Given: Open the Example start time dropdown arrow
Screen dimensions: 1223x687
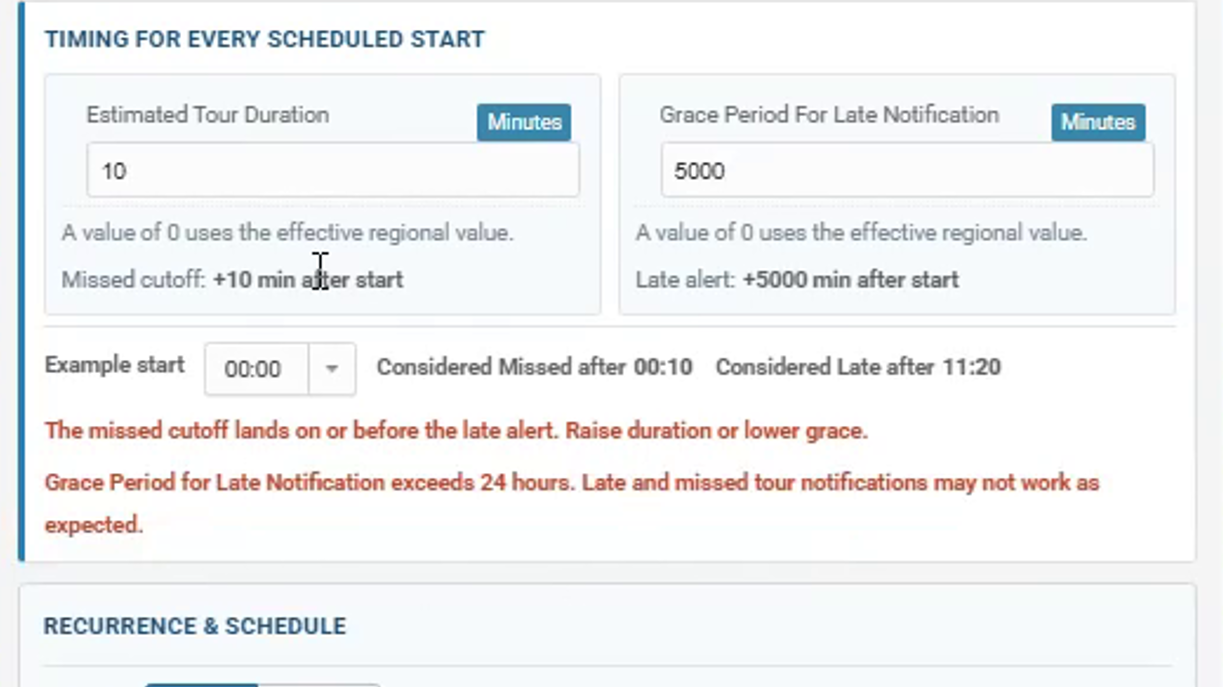Looking at the screenshot, I should 332,369.
